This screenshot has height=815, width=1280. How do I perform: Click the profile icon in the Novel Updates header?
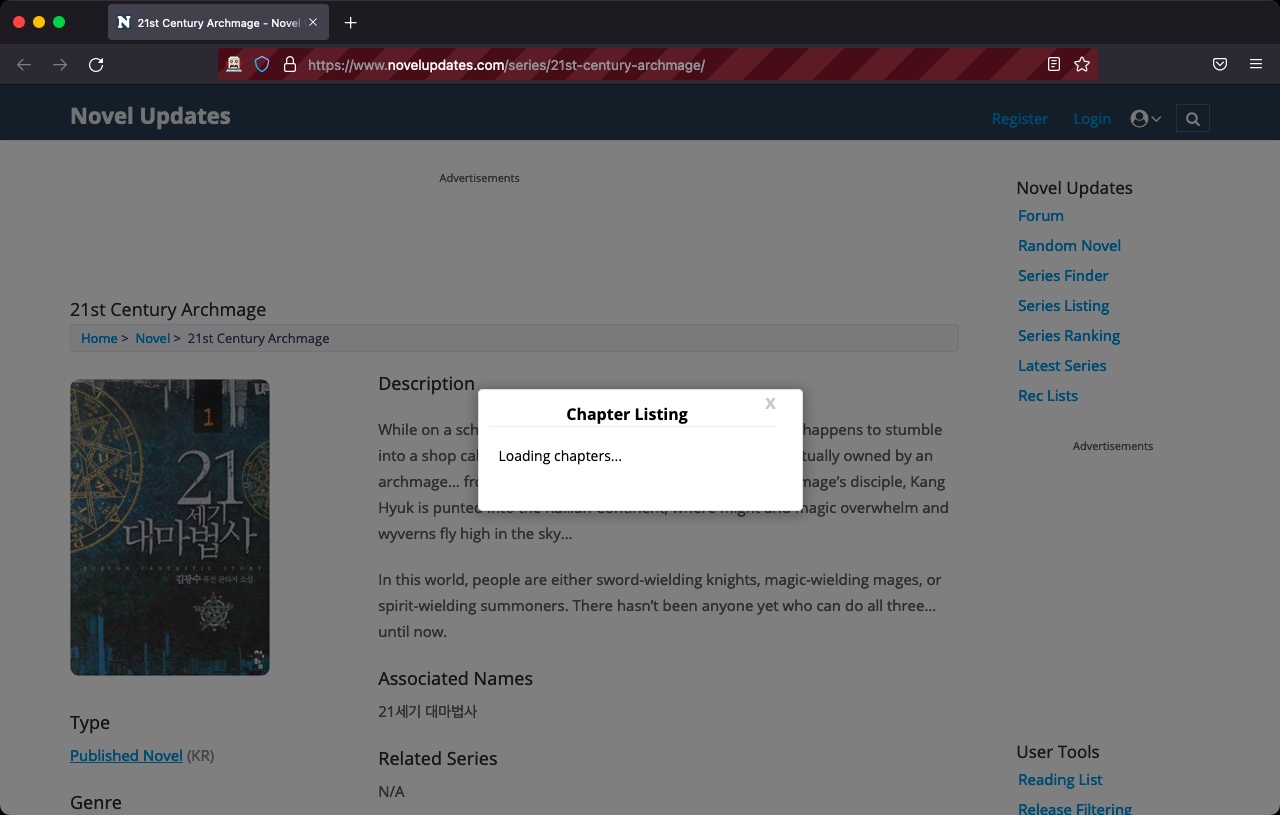1138,118
